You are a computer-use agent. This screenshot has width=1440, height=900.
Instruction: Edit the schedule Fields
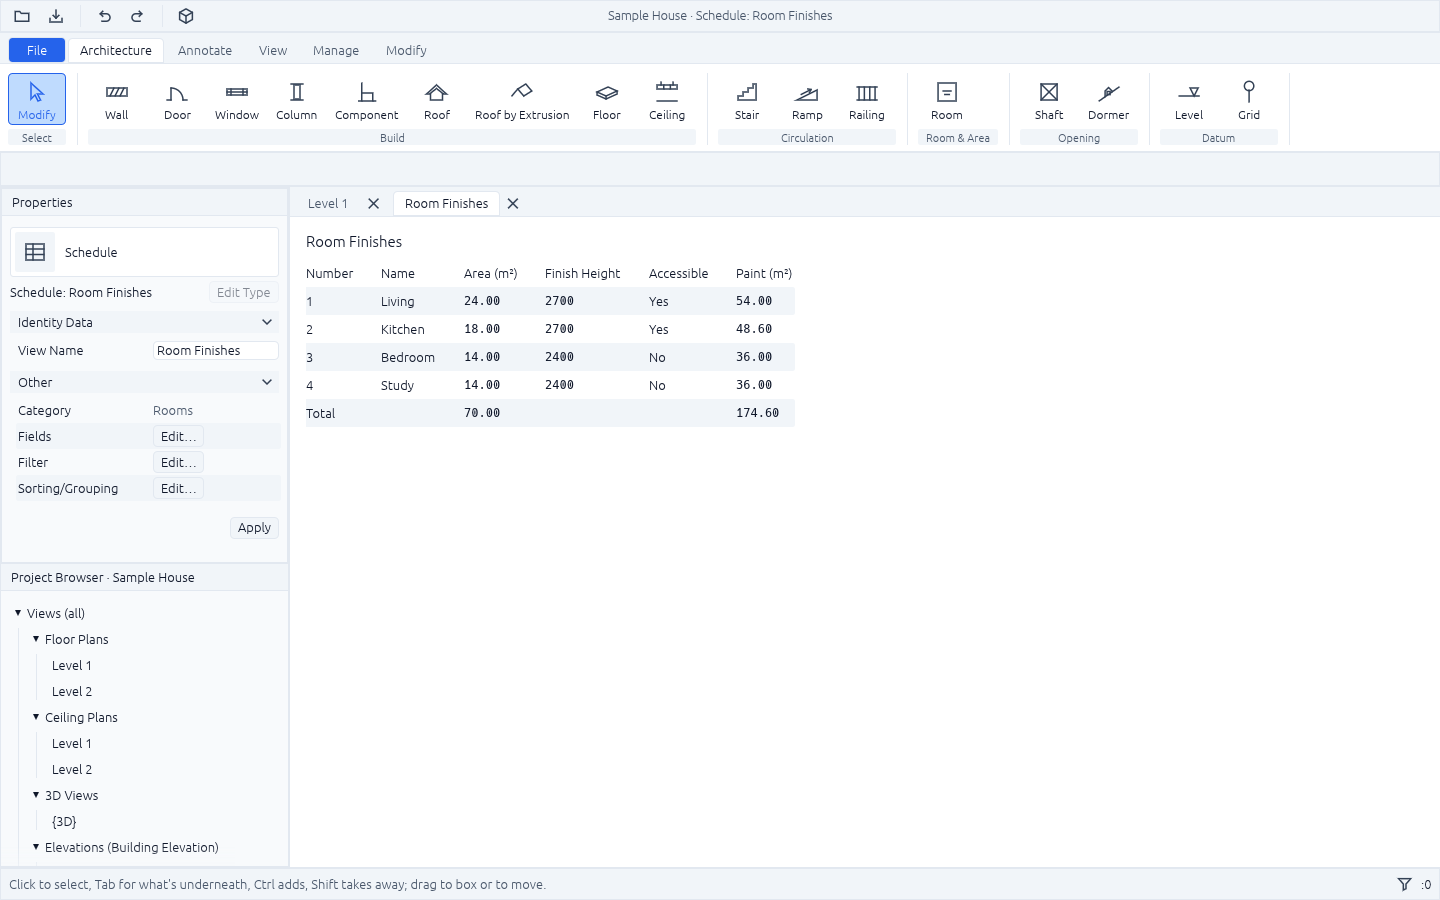178,436
